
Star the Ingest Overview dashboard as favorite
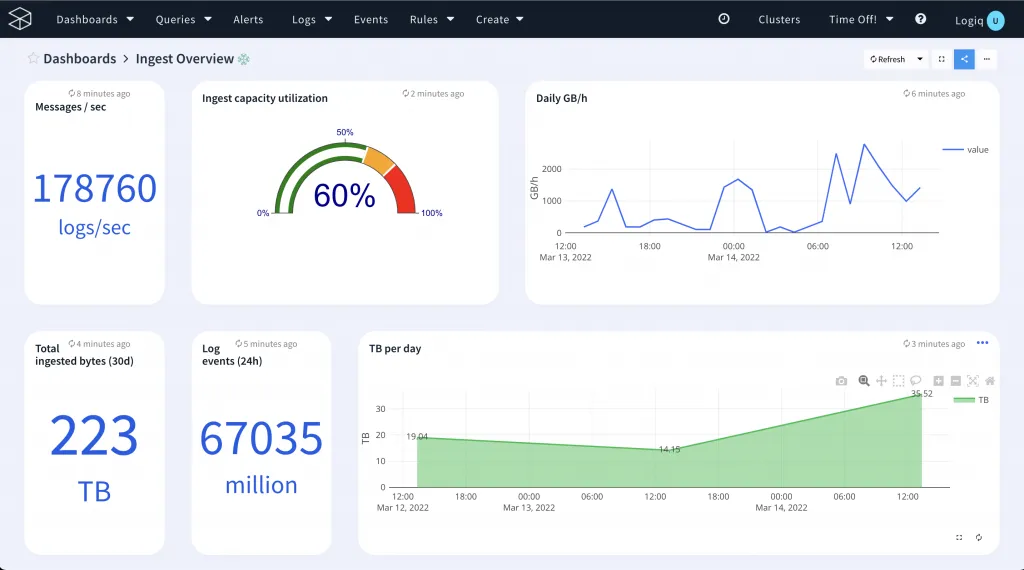(x=33, y=59)
